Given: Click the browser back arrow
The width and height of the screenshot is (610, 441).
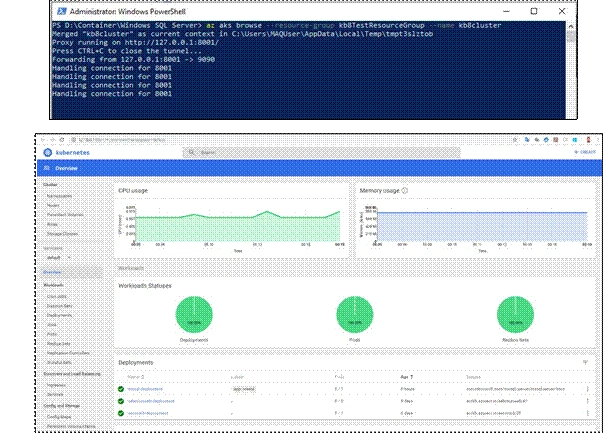Looking at the screenshot, I should [x=42, y=140].
